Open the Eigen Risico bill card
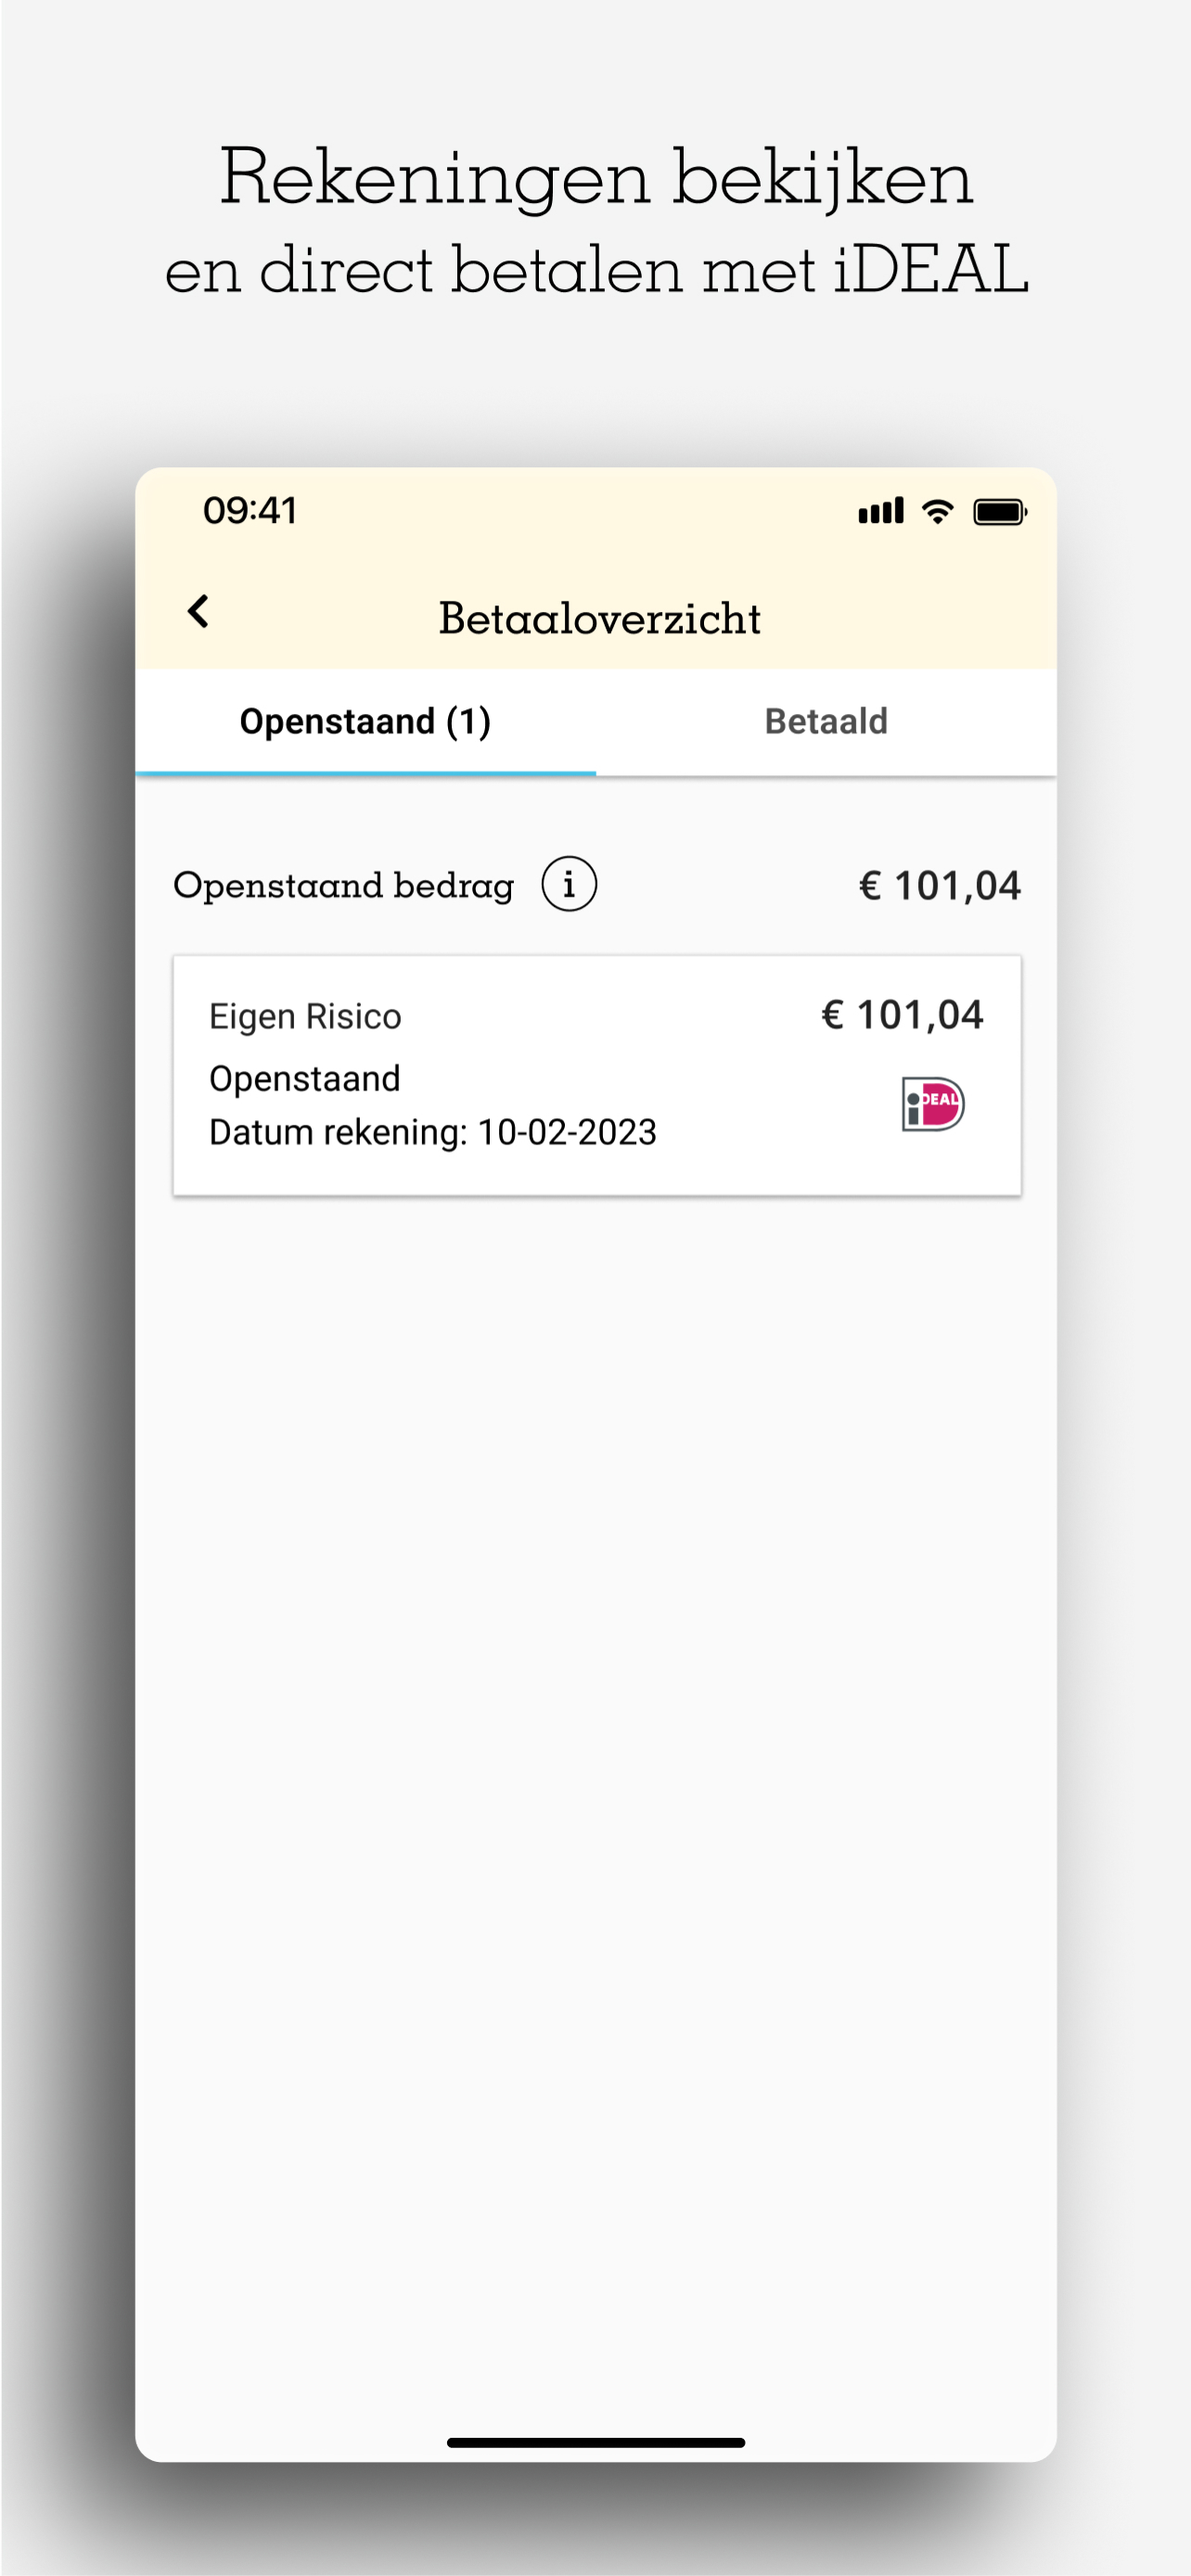Image resolution: width=1191 pixels, height=2576 pixels. pos(596,1074)
